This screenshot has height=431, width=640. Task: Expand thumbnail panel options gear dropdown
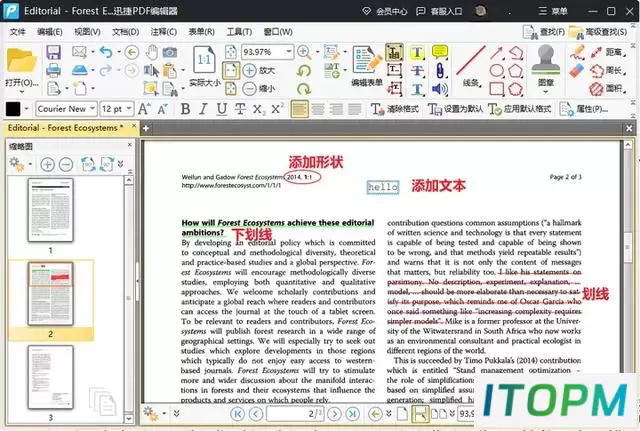(x=30, y=164)
